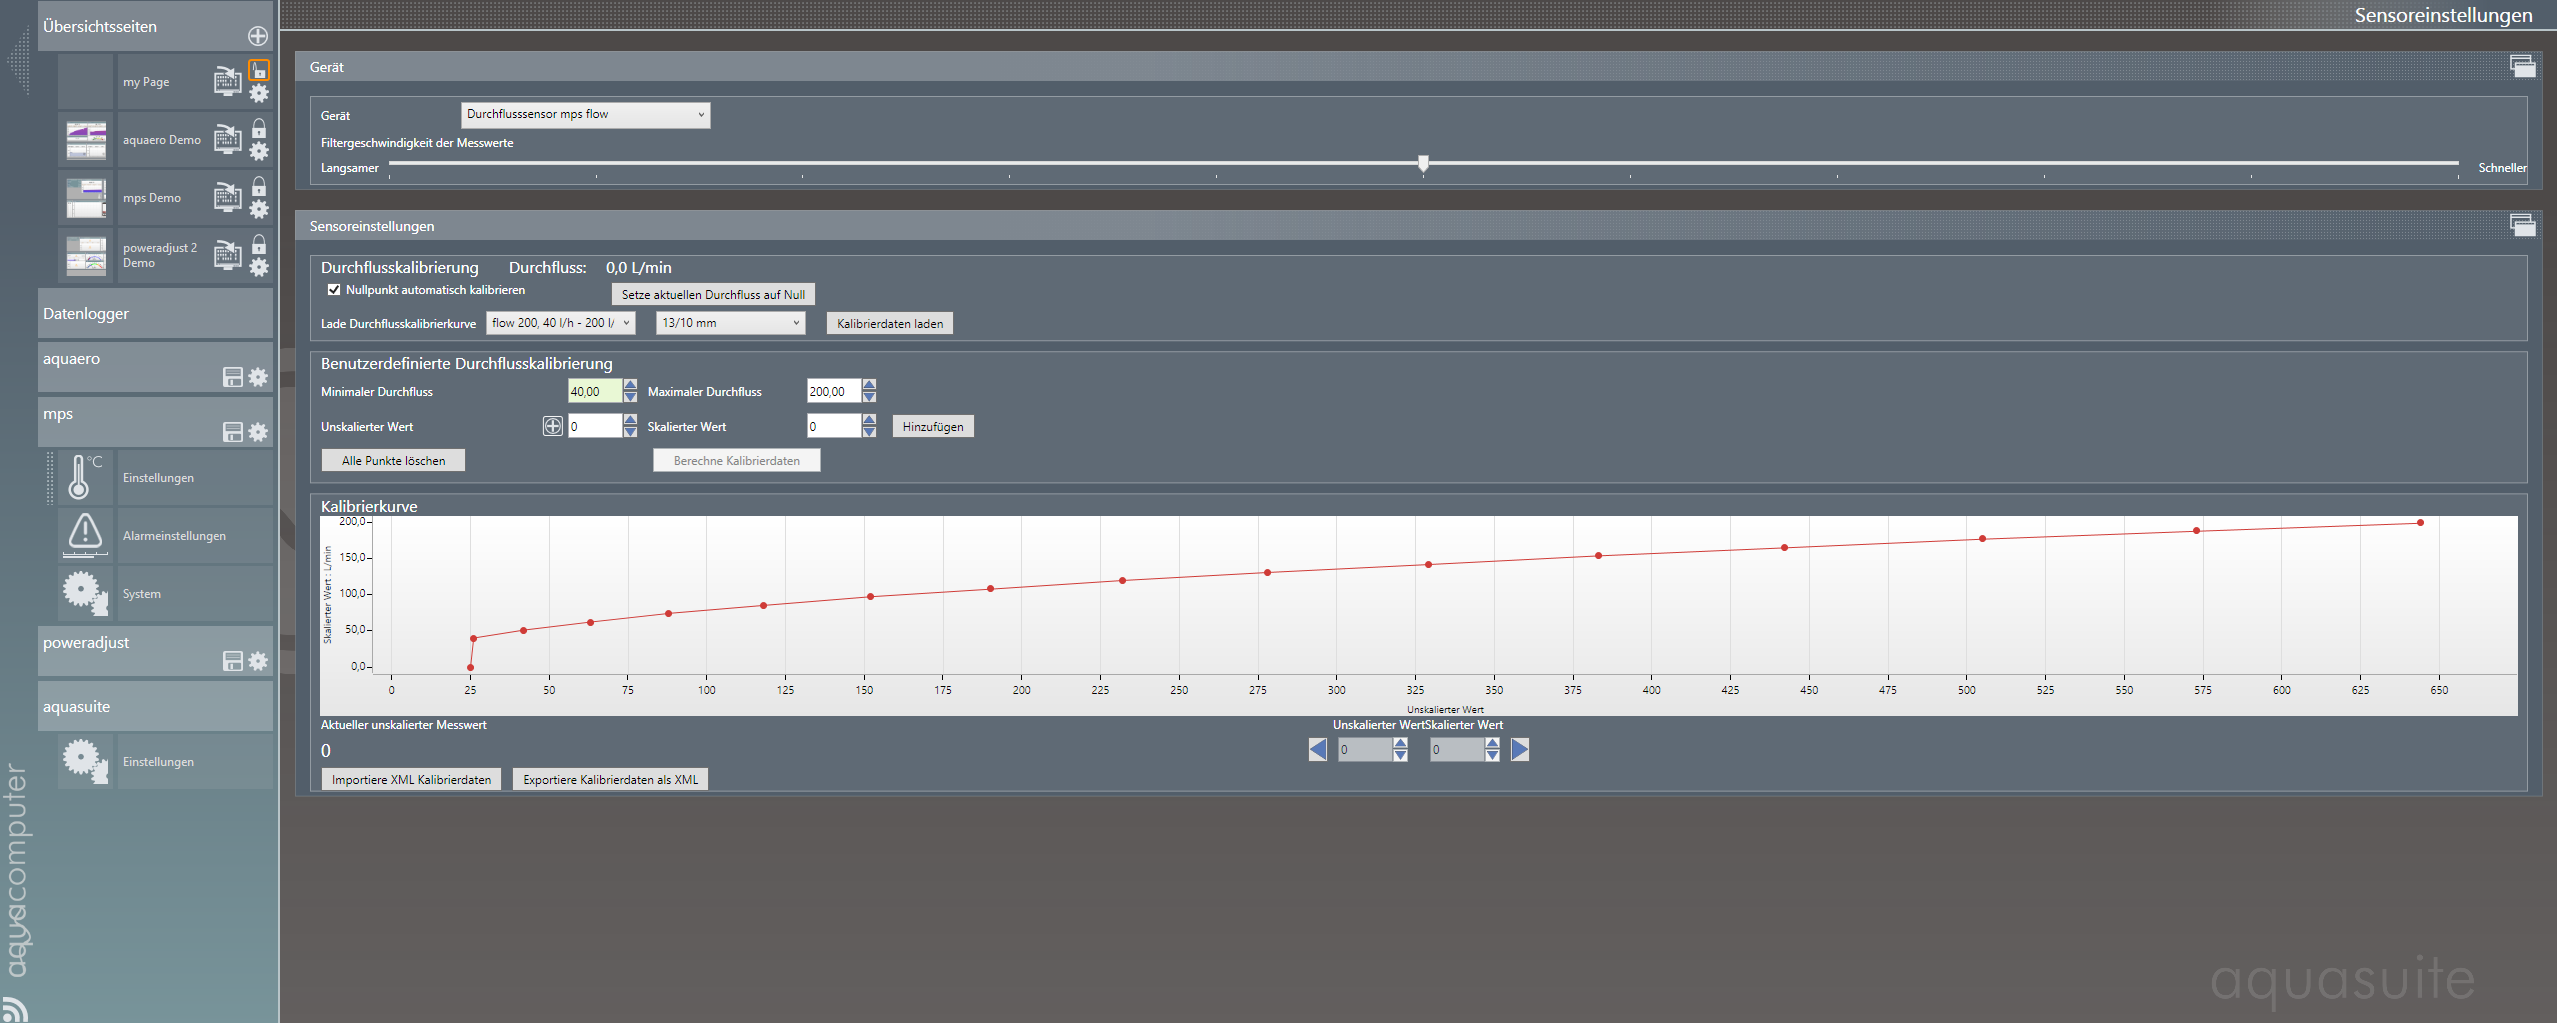Show my Page as desktop overlay
2557x1023 pixels.
click(228, 80)
